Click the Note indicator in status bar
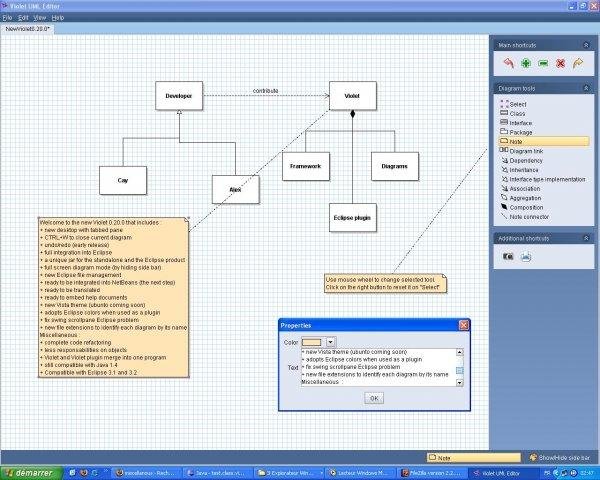Image resolution: width=600 pixels, height=480 pixels. [474, 457]
